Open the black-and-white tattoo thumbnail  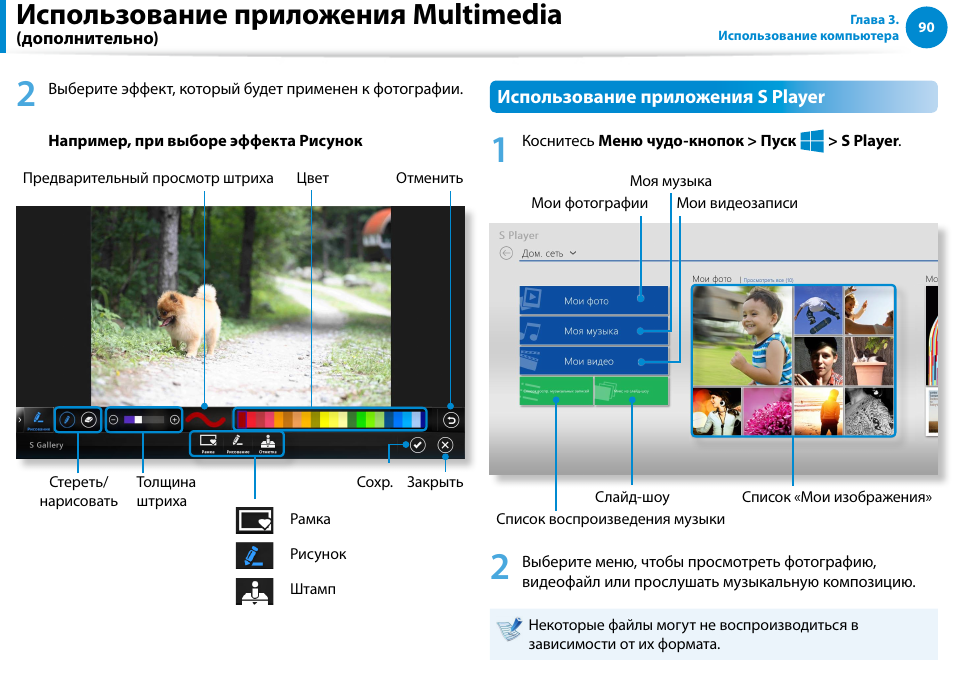tap(869, 411)
